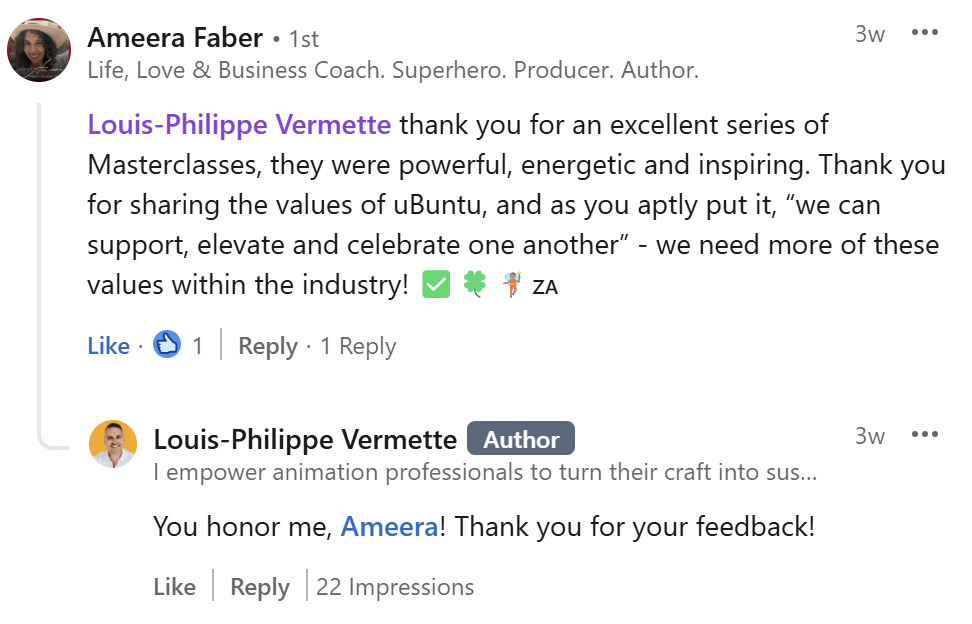The width and height of the screenshot is (972, 624).
Task: Click the purple Louis-Philippe Vermette mention
Action: click(239, 125)
